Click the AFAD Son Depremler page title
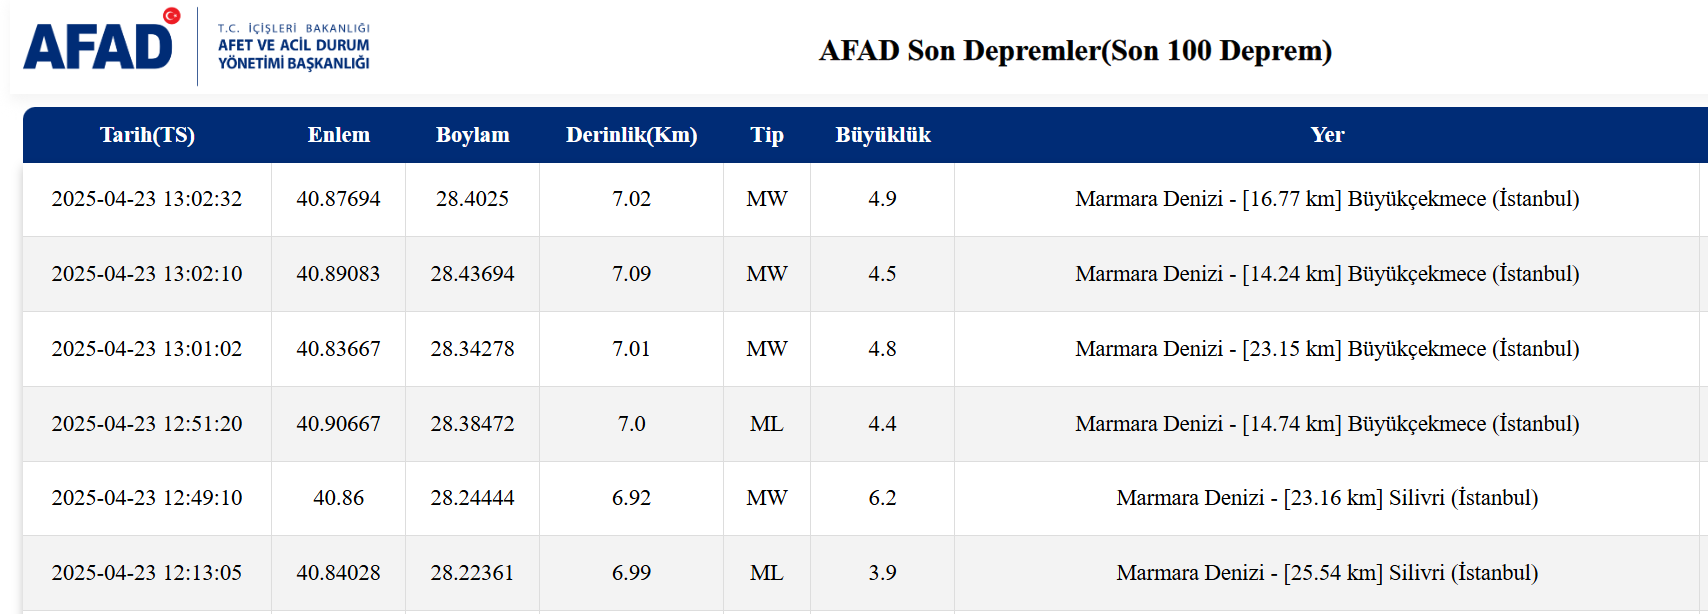 pos(1075,51)
